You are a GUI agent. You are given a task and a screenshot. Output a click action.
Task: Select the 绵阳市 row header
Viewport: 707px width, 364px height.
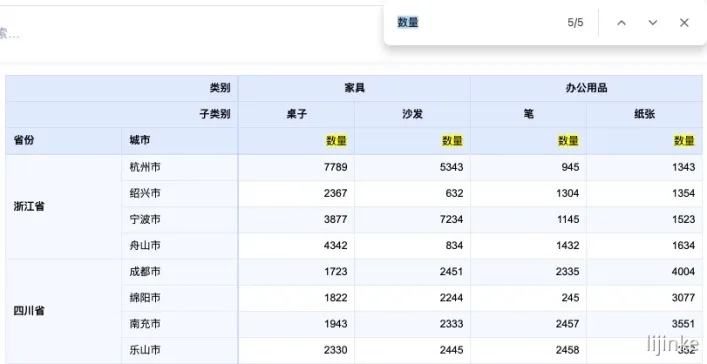180,298
